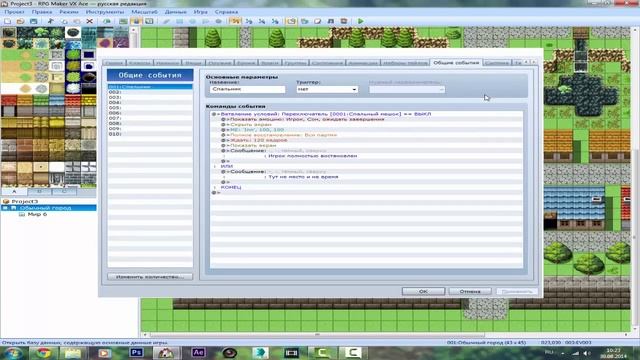The image size is (640, 360).
Task: Click the Delete (X) toolbar icon
Action: coord(89,21)
